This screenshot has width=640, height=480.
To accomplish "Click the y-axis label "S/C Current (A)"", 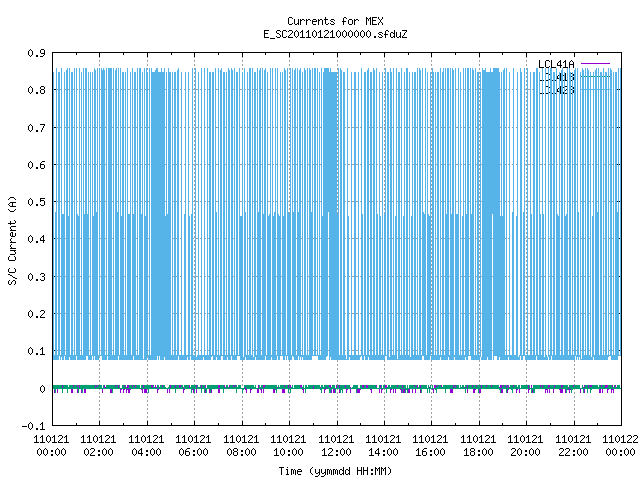I will [x=12, y=240].
